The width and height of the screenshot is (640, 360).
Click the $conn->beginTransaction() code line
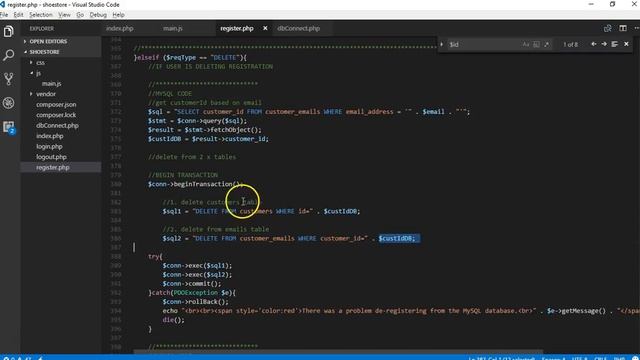click(x=196, y=184)
